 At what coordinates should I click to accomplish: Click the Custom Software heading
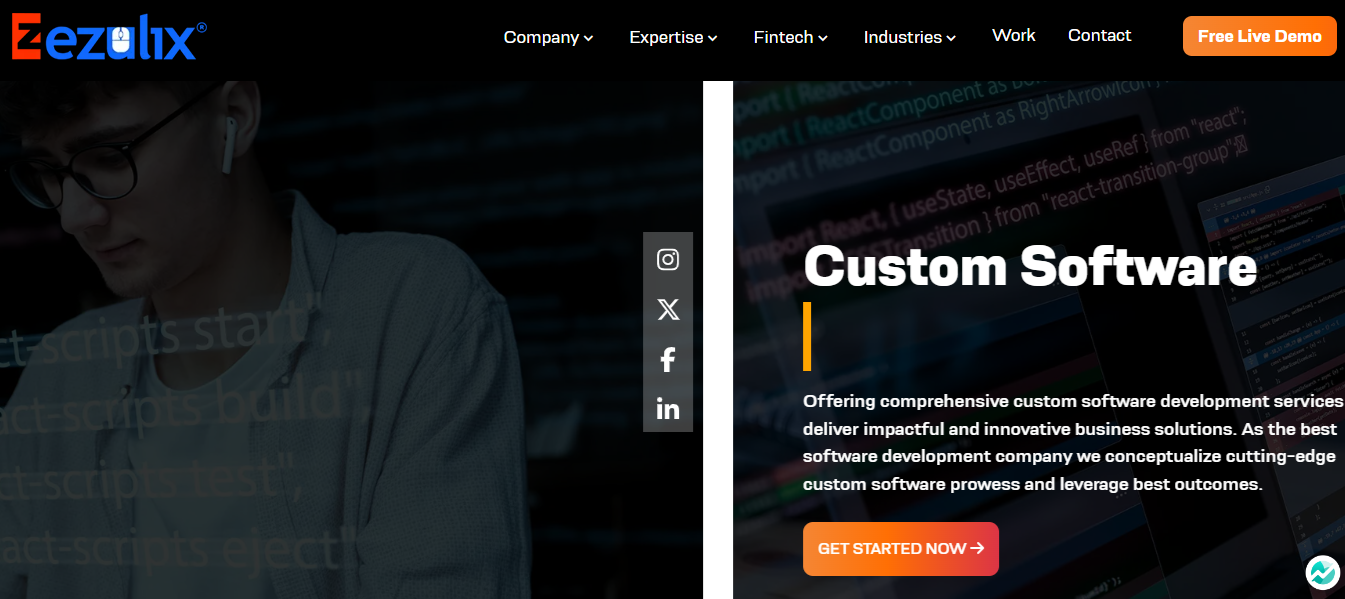pyautogui.click(x=1030, y=267)
